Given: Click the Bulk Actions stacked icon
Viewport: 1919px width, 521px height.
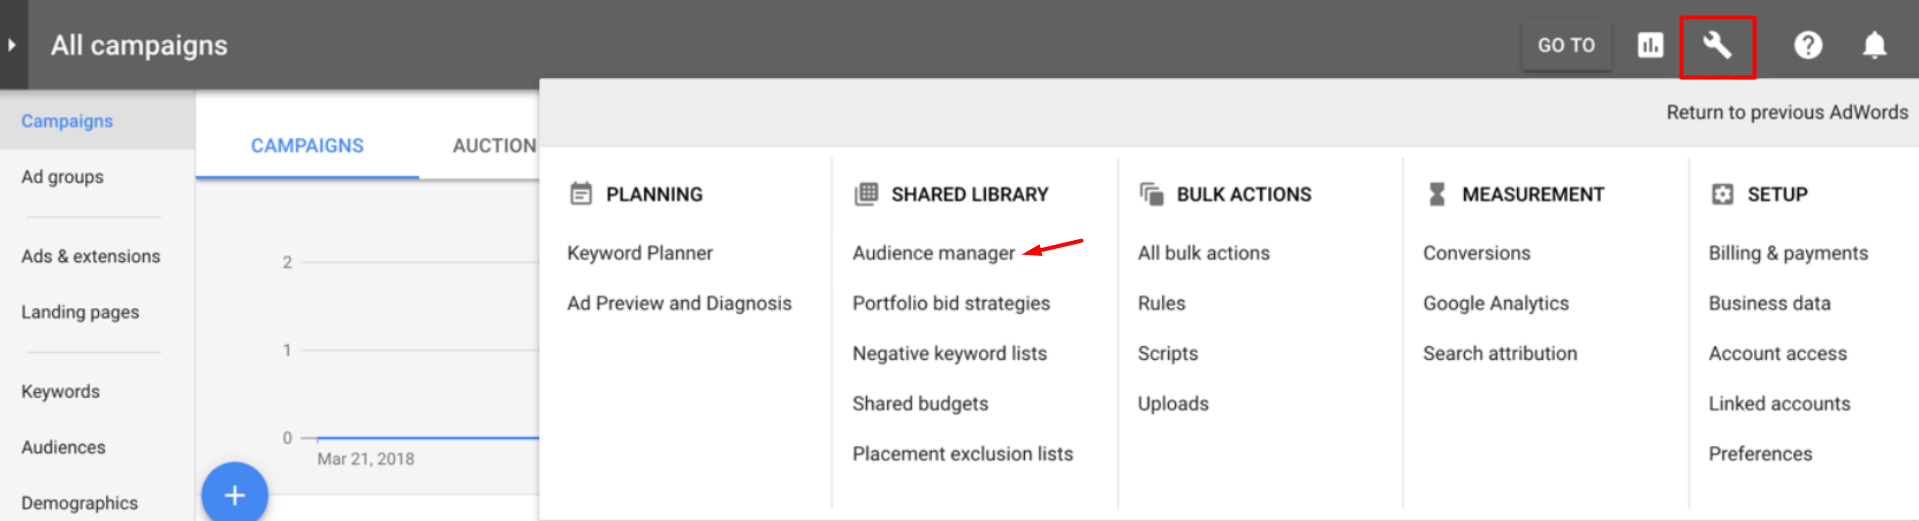Looking at the screenshot, I should 1152,194.
